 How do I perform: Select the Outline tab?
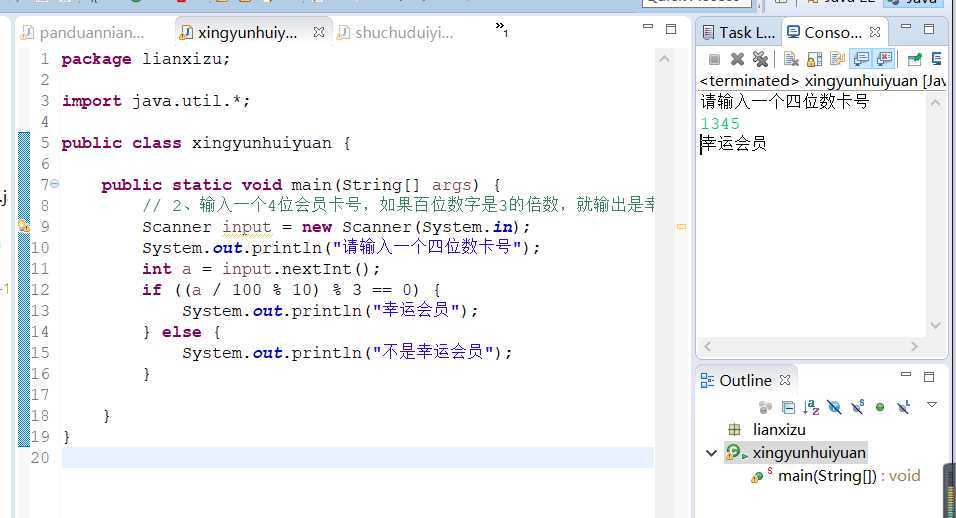click(737, 380)
